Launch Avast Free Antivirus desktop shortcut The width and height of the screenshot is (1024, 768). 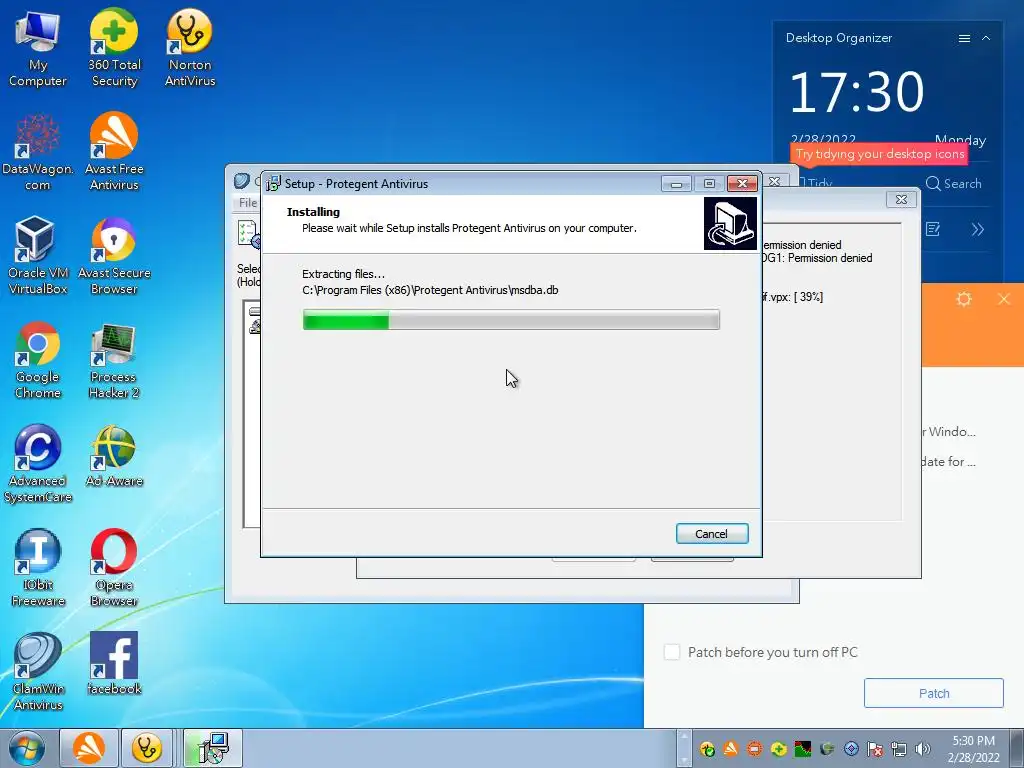click(114, 153)
